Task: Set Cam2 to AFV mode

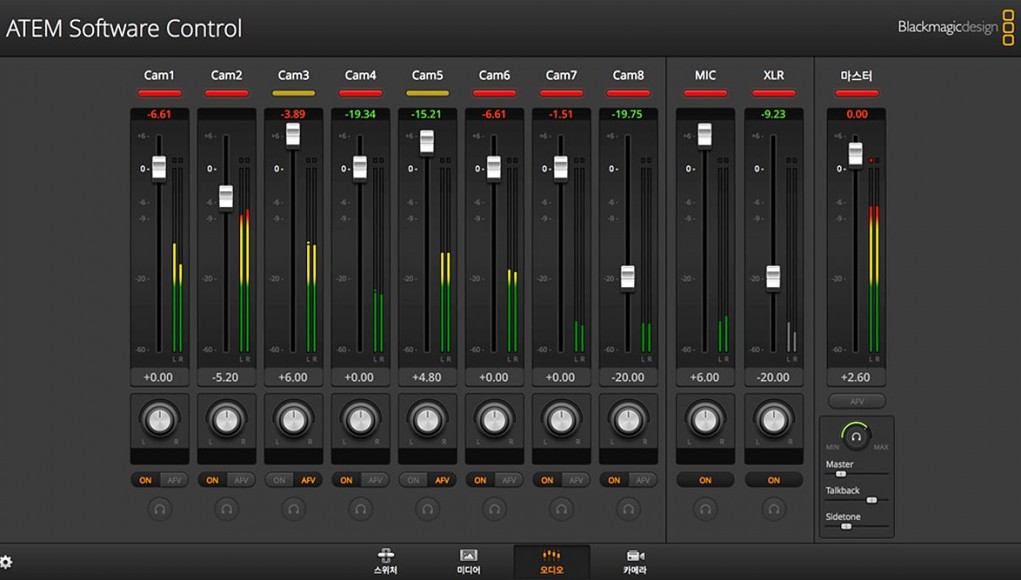Action: click(242, 480)
